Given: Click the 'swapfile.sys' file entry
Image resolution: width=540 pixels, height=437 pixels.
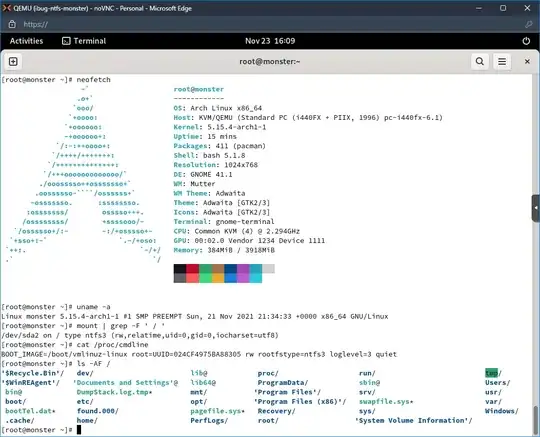Looking at the screenshot, I should coord(386,402).
